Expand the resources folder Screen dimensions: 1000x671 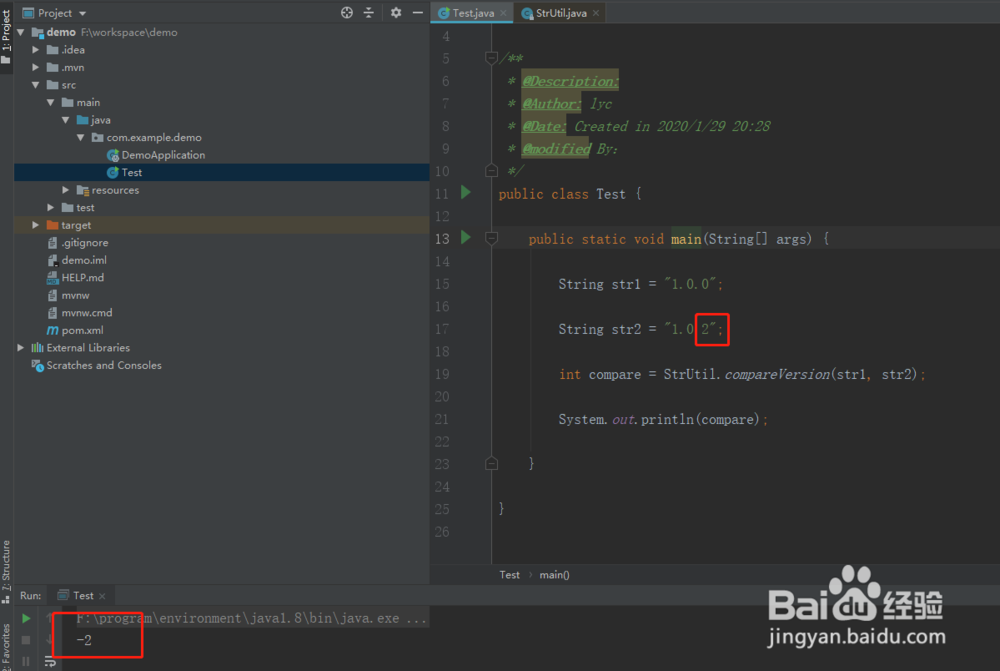pos(66,190)
